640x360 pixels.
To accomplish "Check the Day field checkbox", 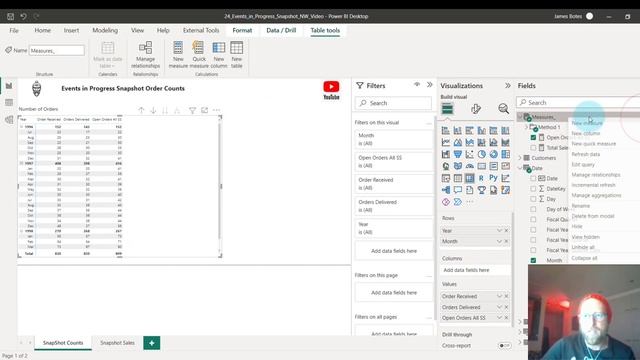I will tap(533, 199).
